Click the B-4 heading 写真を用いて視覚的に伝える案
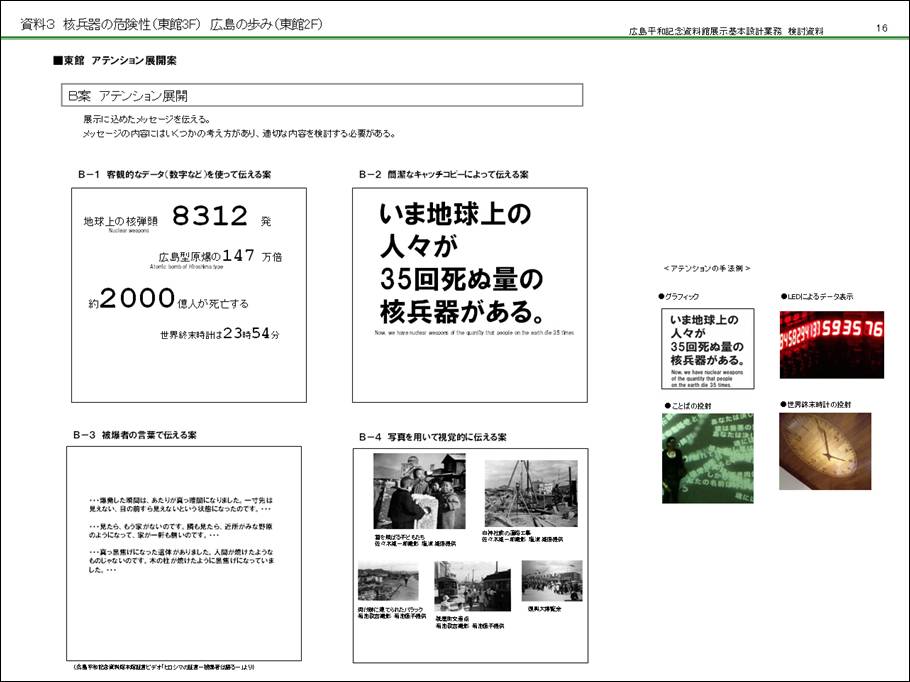Image resolution: width=910 pixels, height=682 pixels. 432,437
